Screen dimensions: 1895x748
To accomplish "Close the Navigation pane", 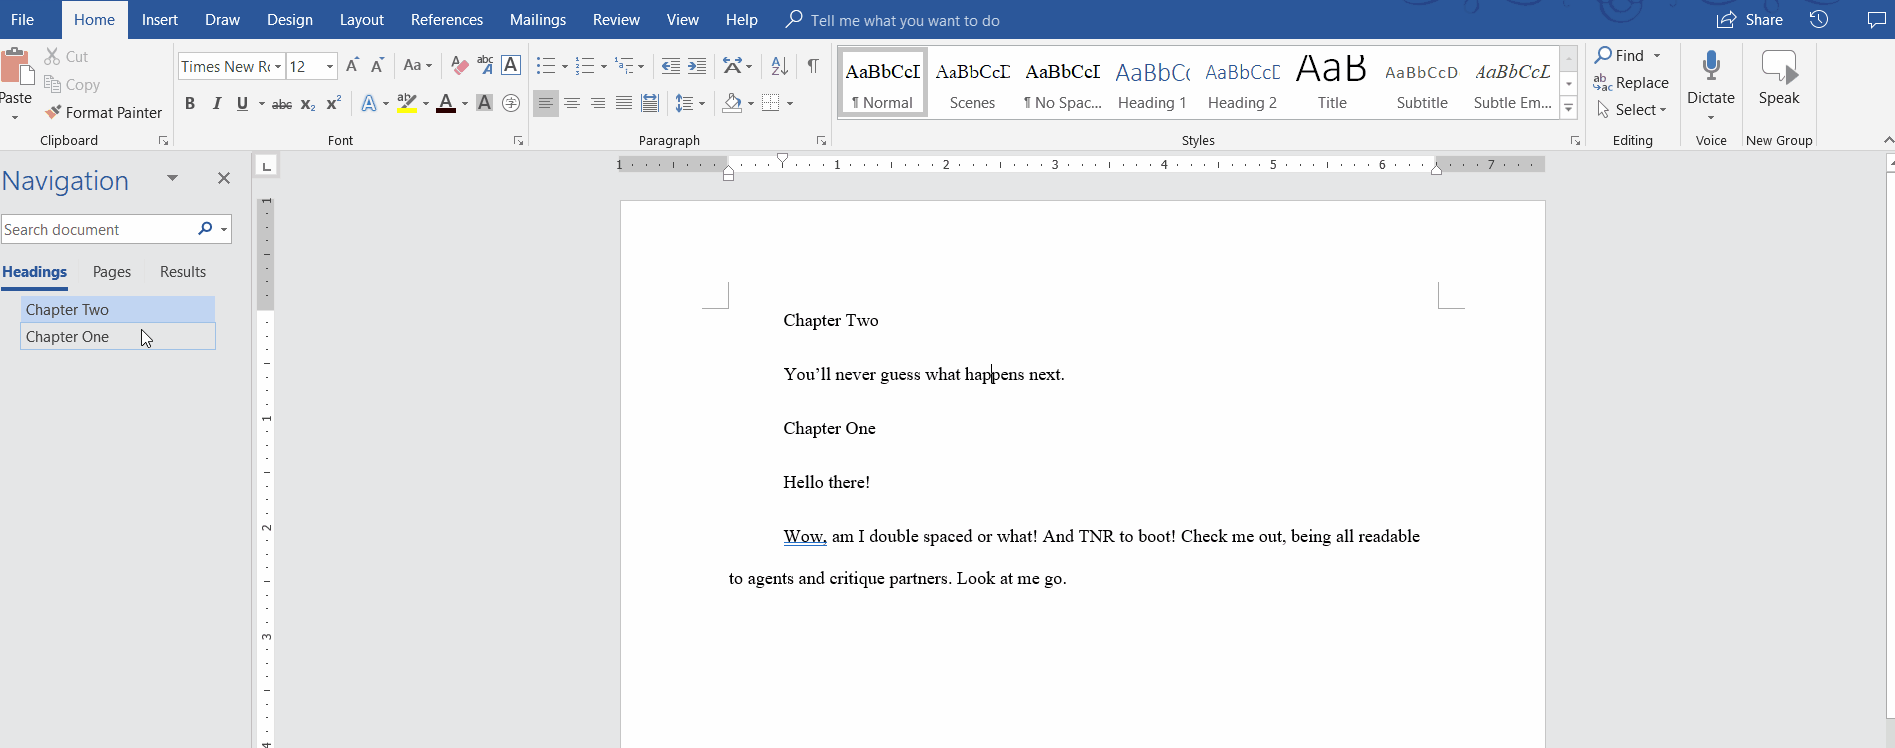I will (224, 178).
